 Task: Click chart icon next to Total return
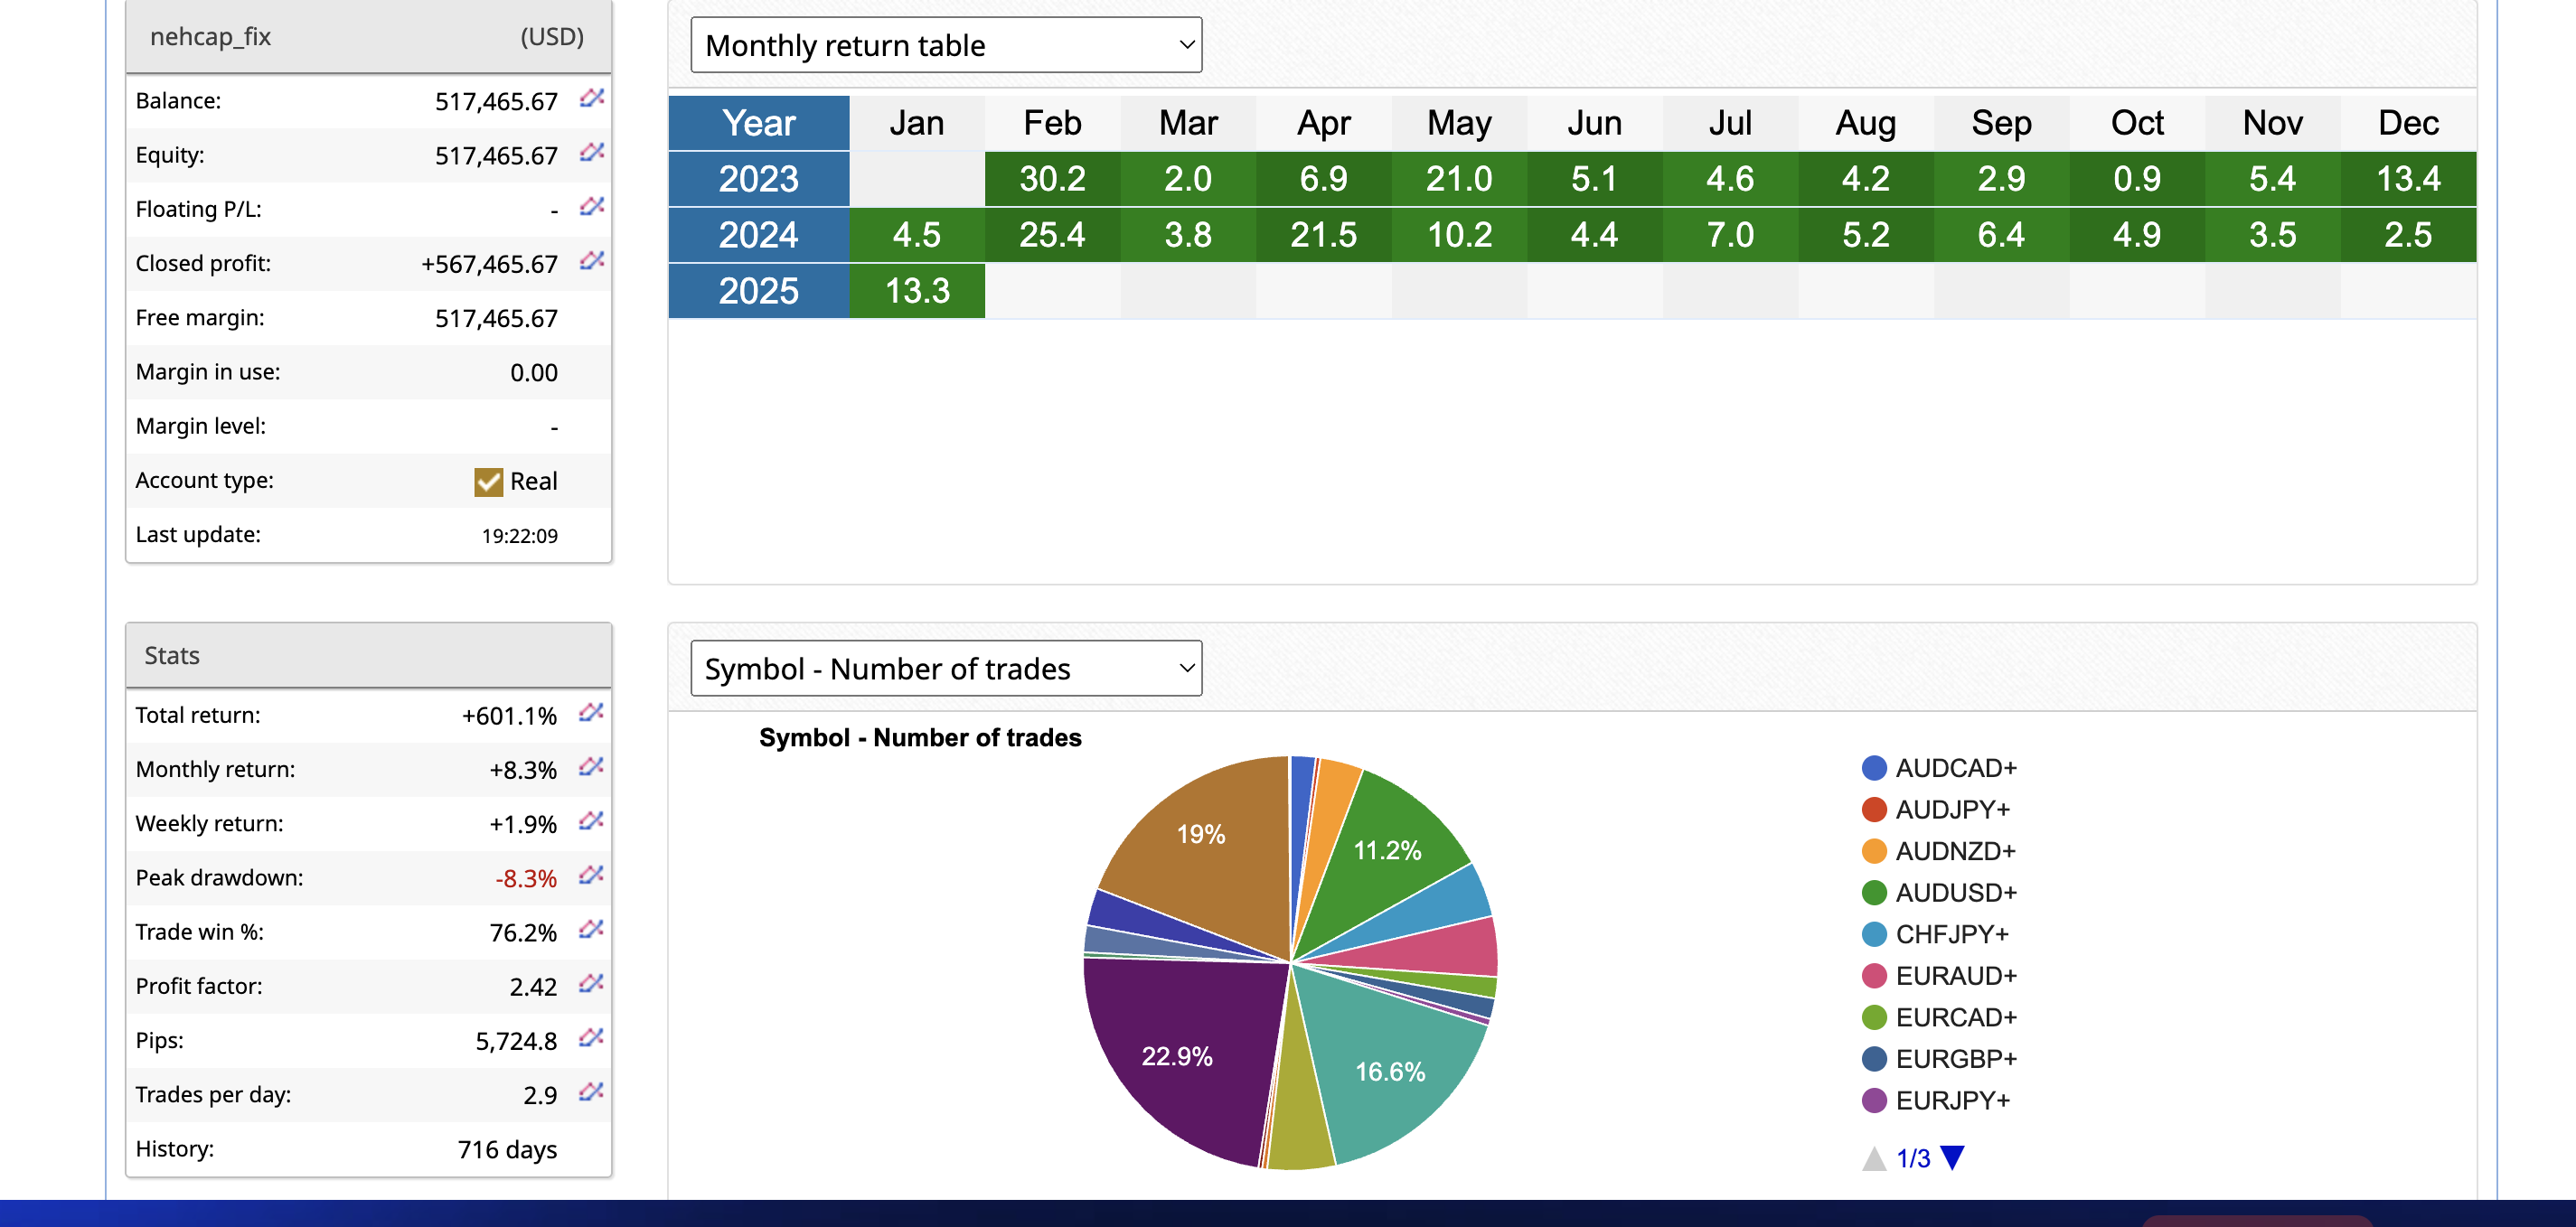[591, 712]
